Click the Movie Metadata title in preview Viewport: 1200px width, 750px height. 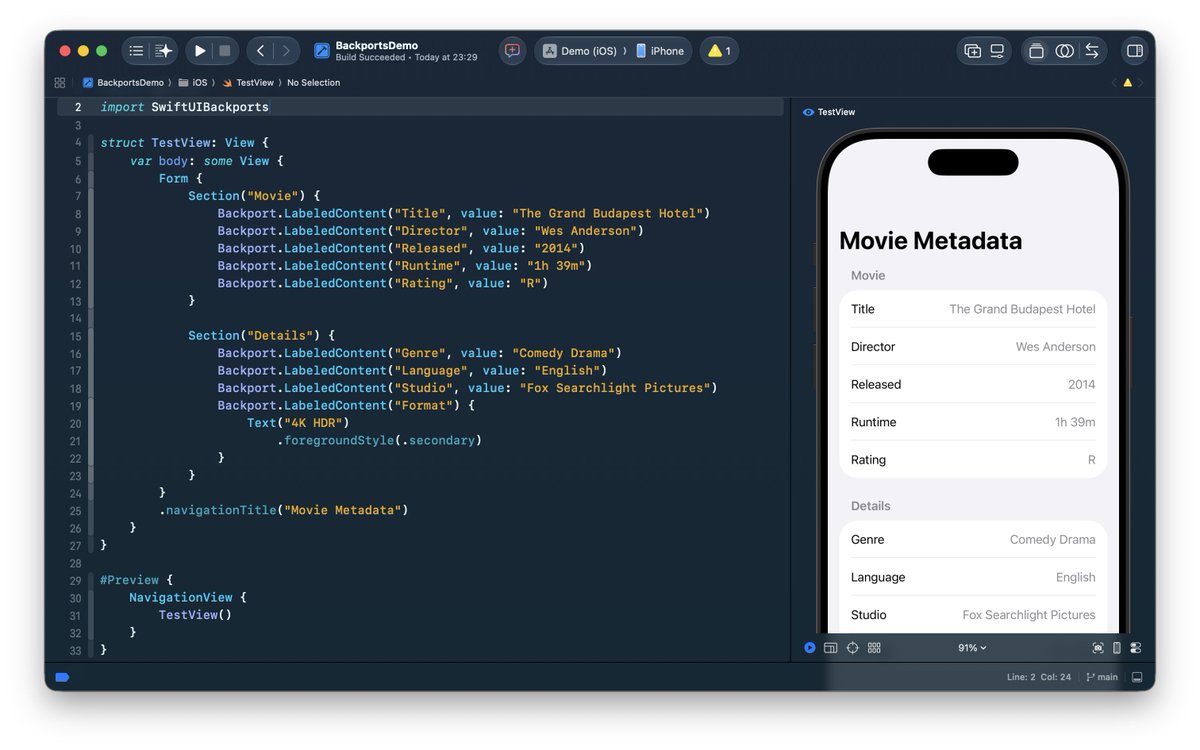pyautogui.click(x=930, y=241)
